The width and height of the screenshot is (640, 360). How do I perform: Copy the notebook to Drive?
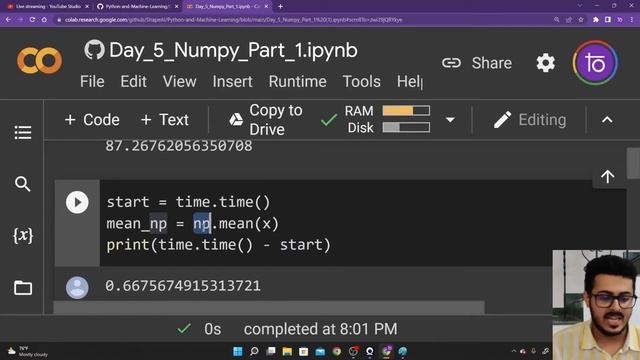[265, 120]
